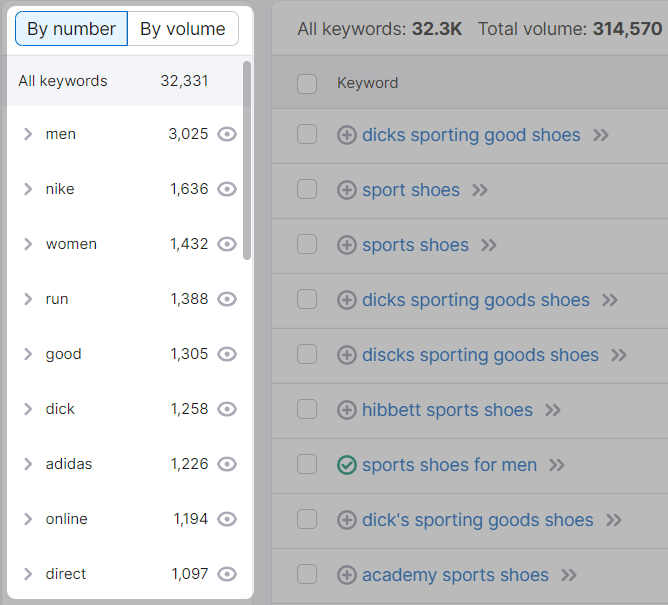This screenshot has height=605, width=668.
Task: Click the keyword groups panel scrollbar
Action: point(247,160)
